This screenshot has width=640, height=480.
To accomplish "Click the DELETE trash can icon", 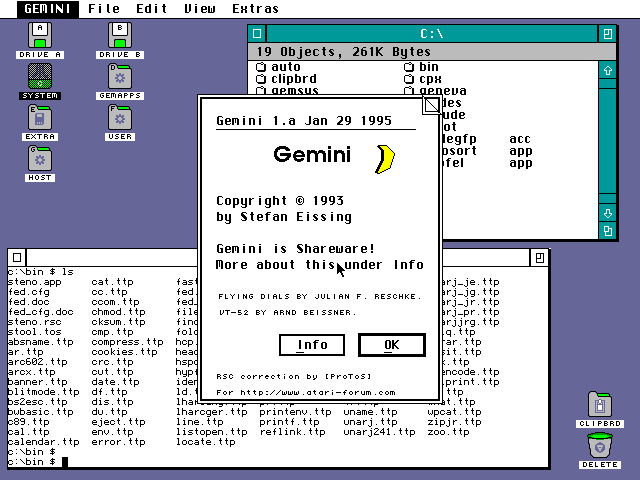I will tap(600, 445).
